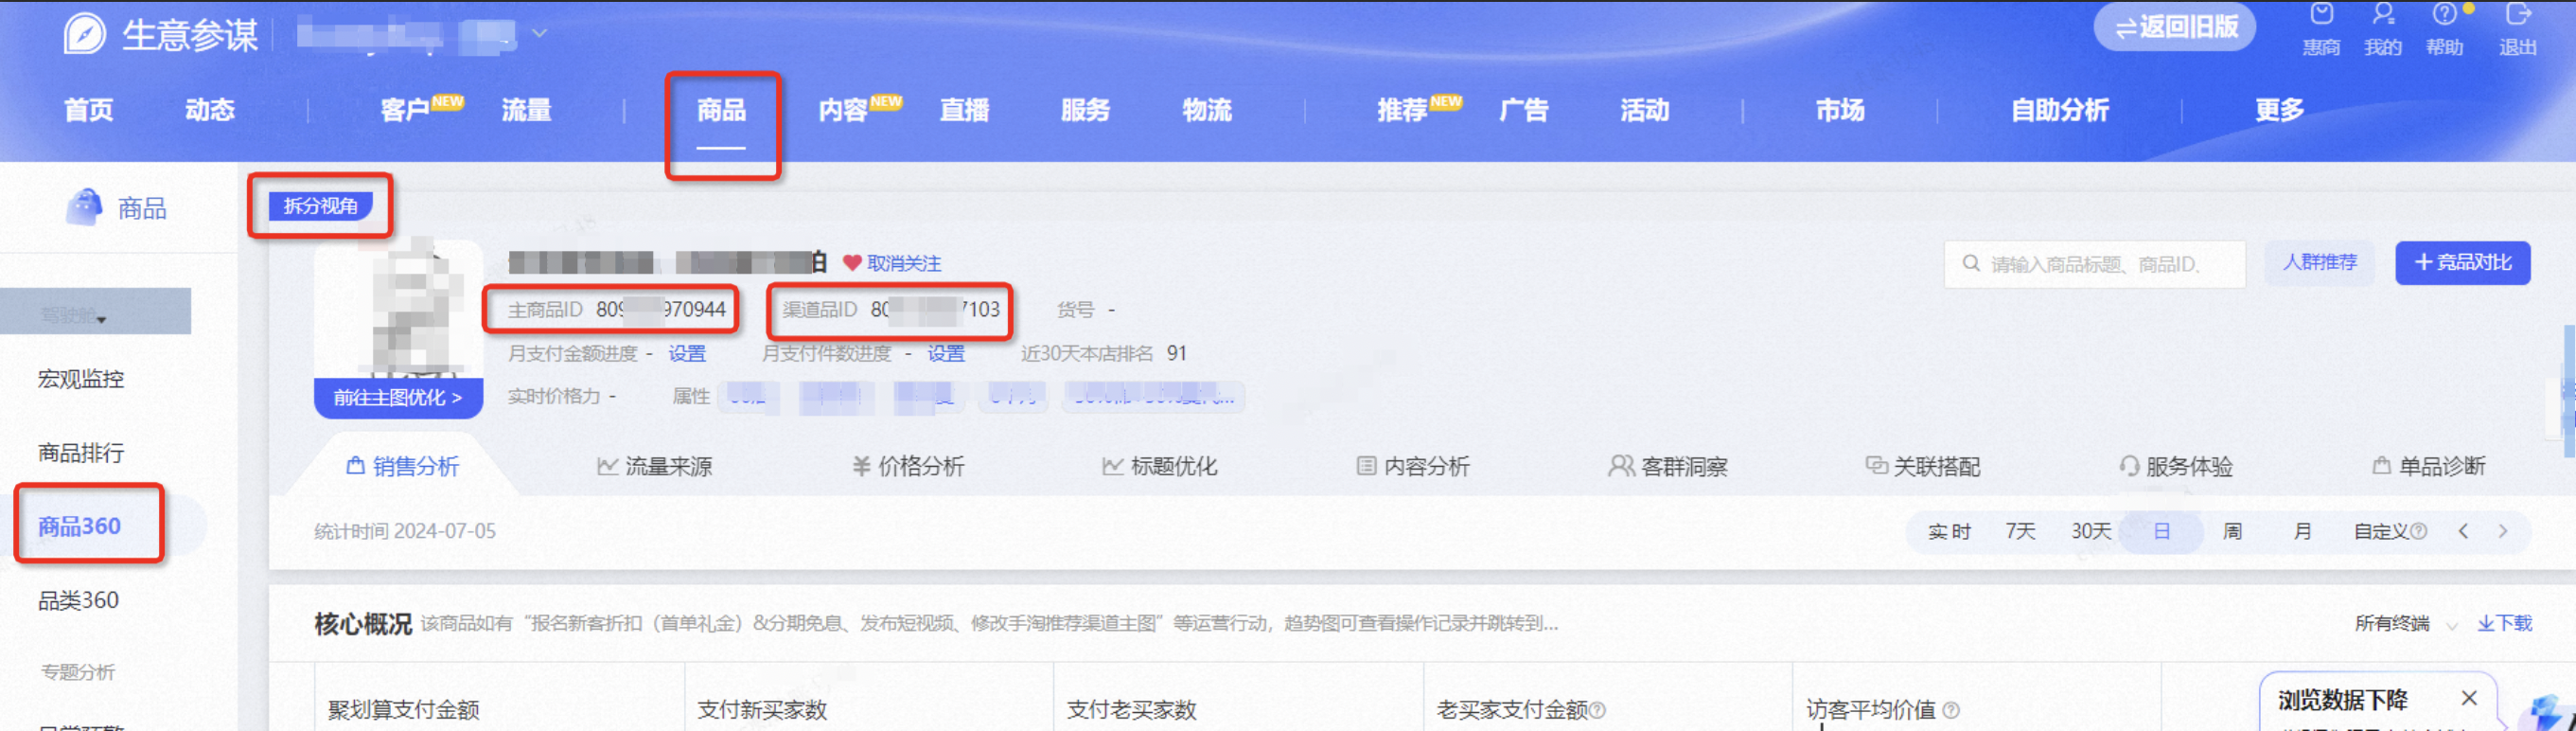
Task: Open the 广告 nav item
Action: 1524,109
